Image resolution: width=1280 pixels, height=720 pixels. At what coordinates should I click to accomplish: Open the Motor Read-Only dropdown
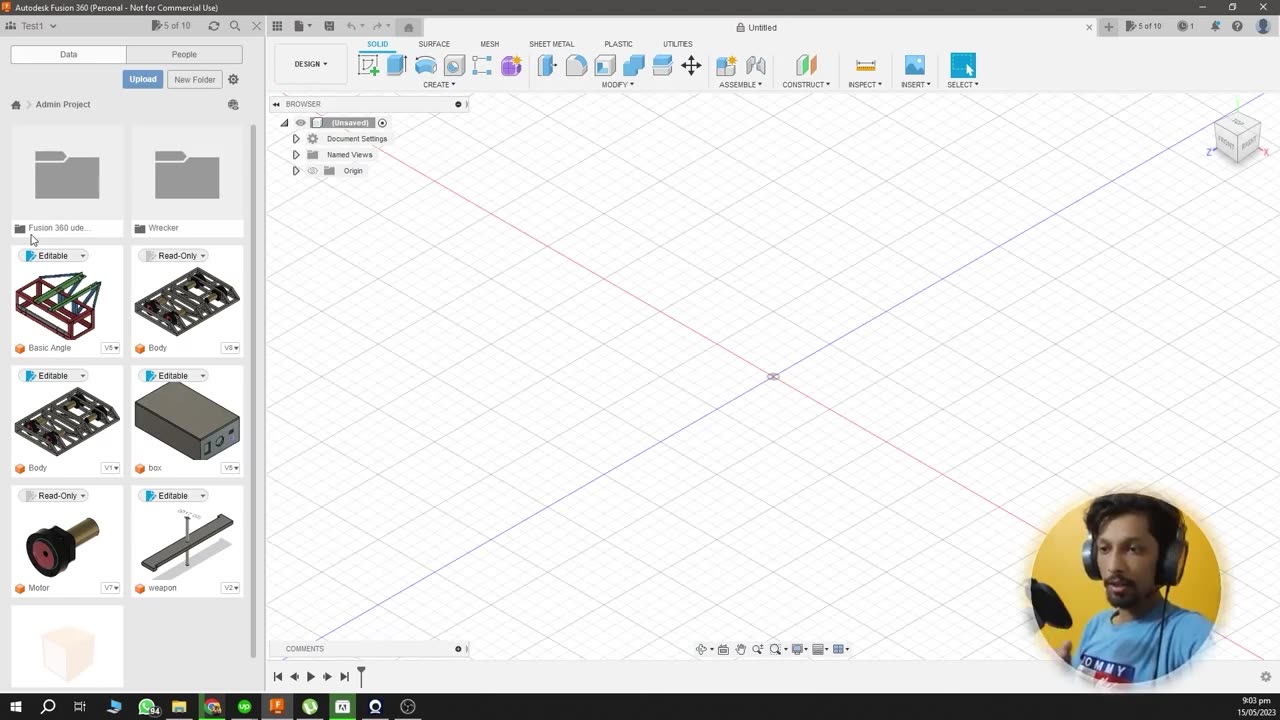click(53, 496)
